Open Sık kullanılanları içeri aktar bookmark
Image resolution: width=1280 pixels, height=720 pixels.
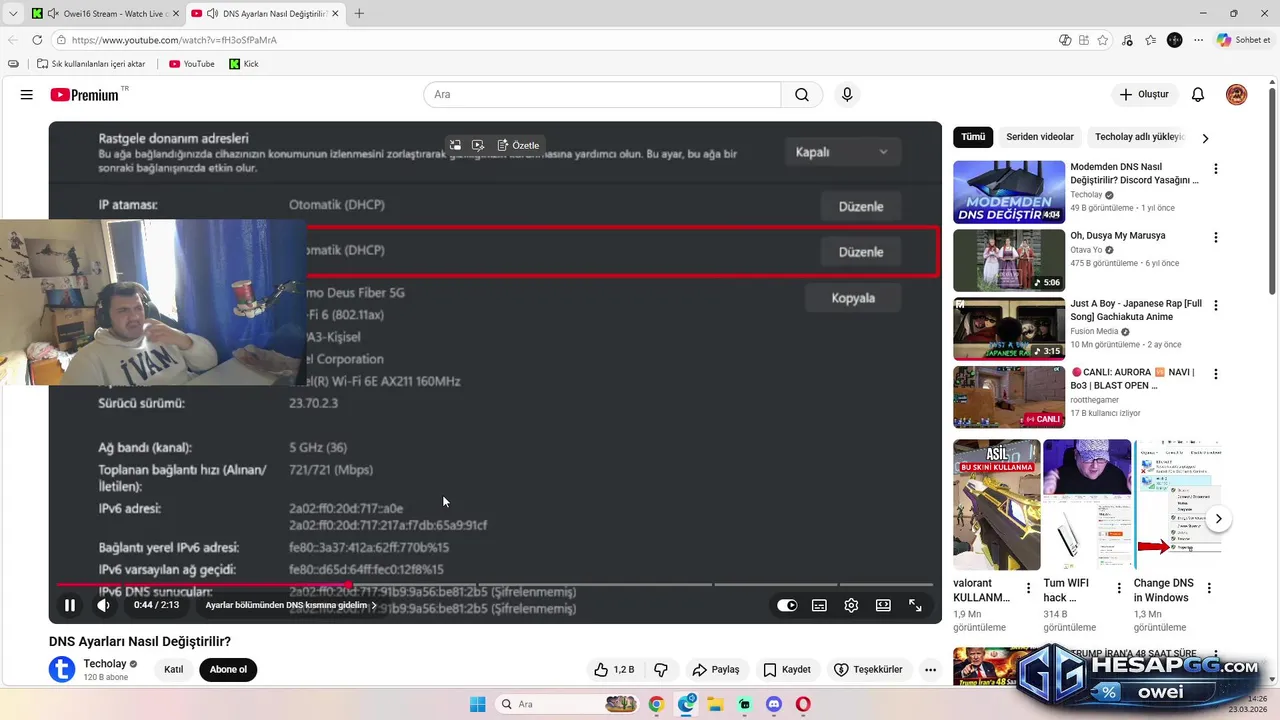[x=91, y=64]
